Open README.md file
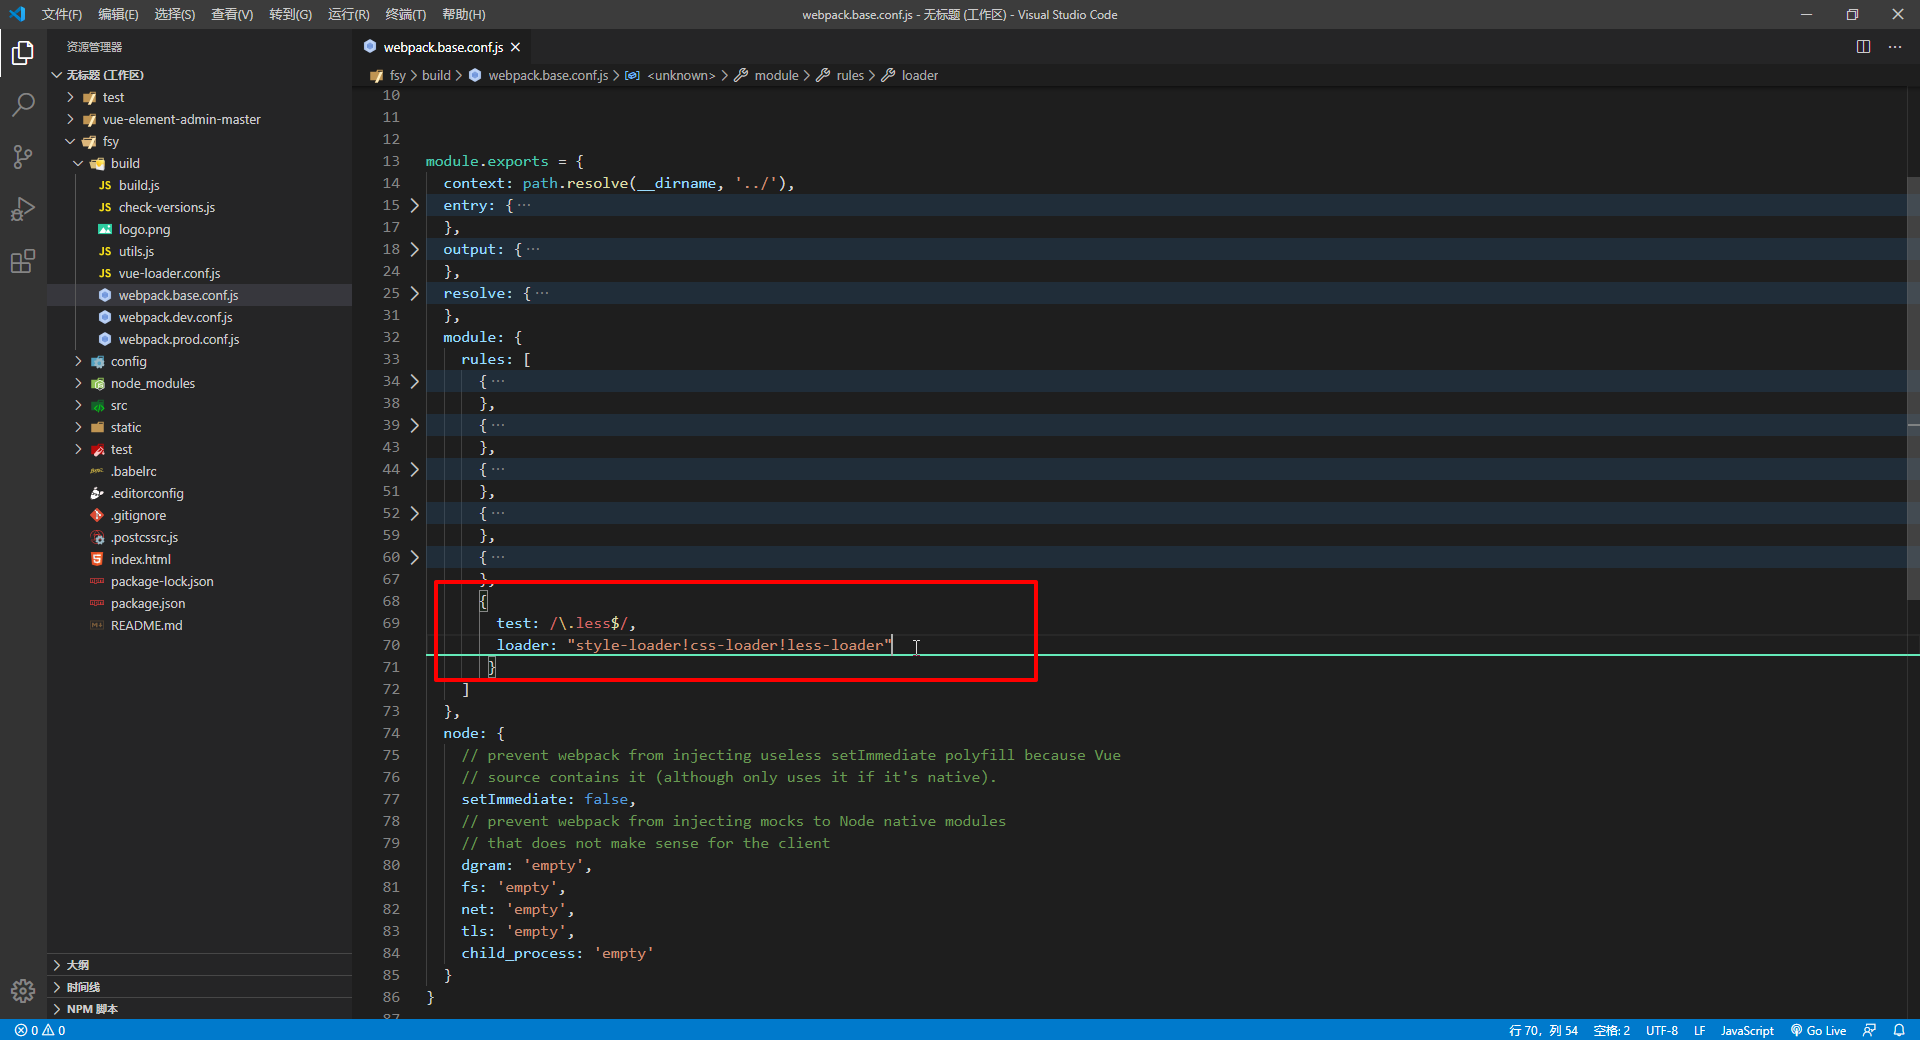 coord(199,625)
